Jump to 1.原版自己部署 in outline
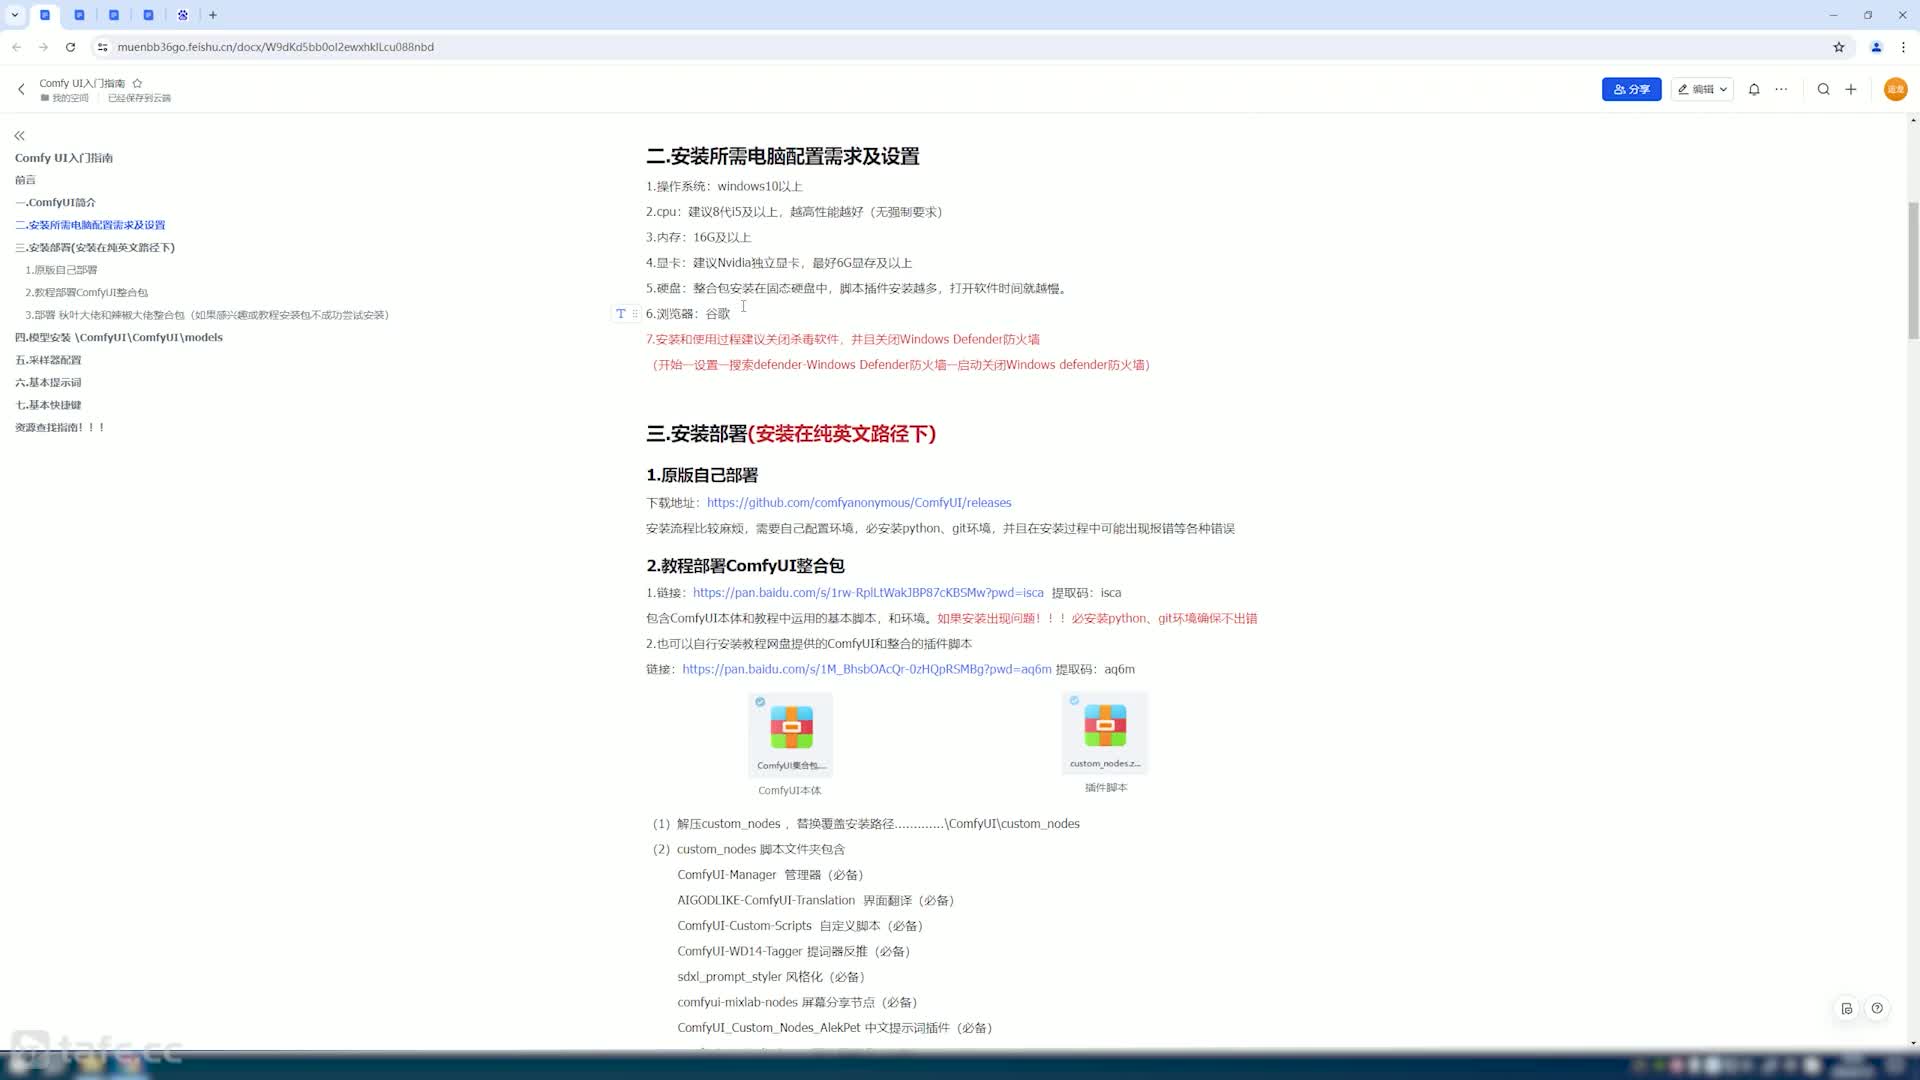This screenshot has width=1920, height=1080. tap(61, 270)
